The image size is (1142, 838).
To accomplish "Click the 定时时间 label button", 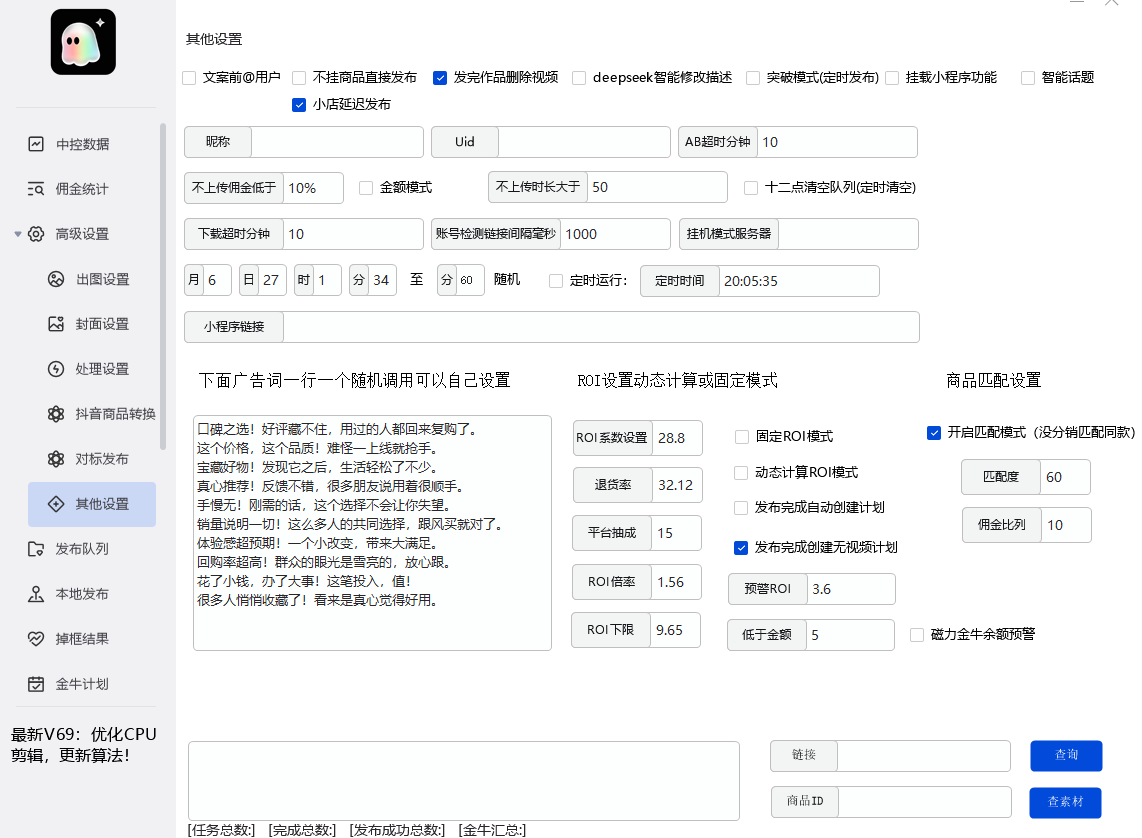I will click(x=680, y=281).
